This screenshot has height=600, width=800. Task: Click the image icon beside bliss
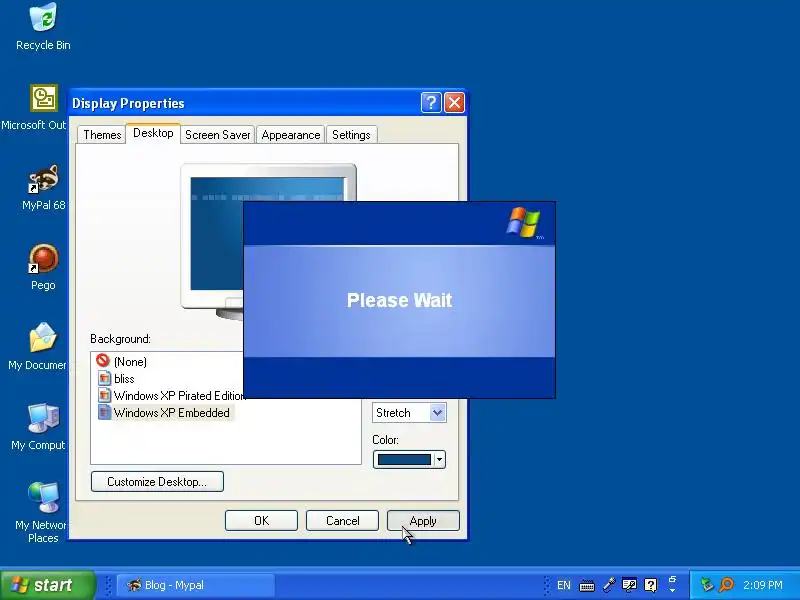pyautogui.click(x=105, y=378)
